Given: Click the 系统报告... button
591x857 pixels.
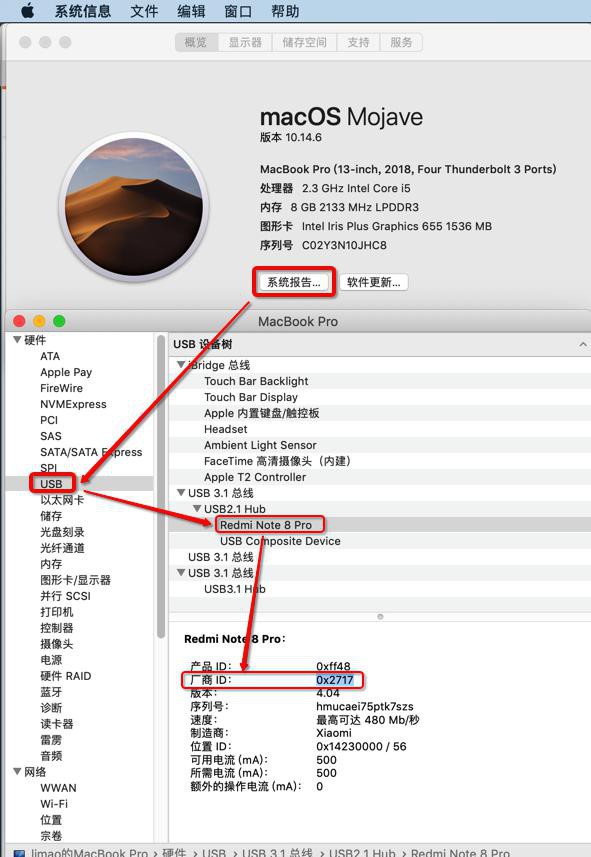Looking at the screenshot, I should tap(294, 282).
